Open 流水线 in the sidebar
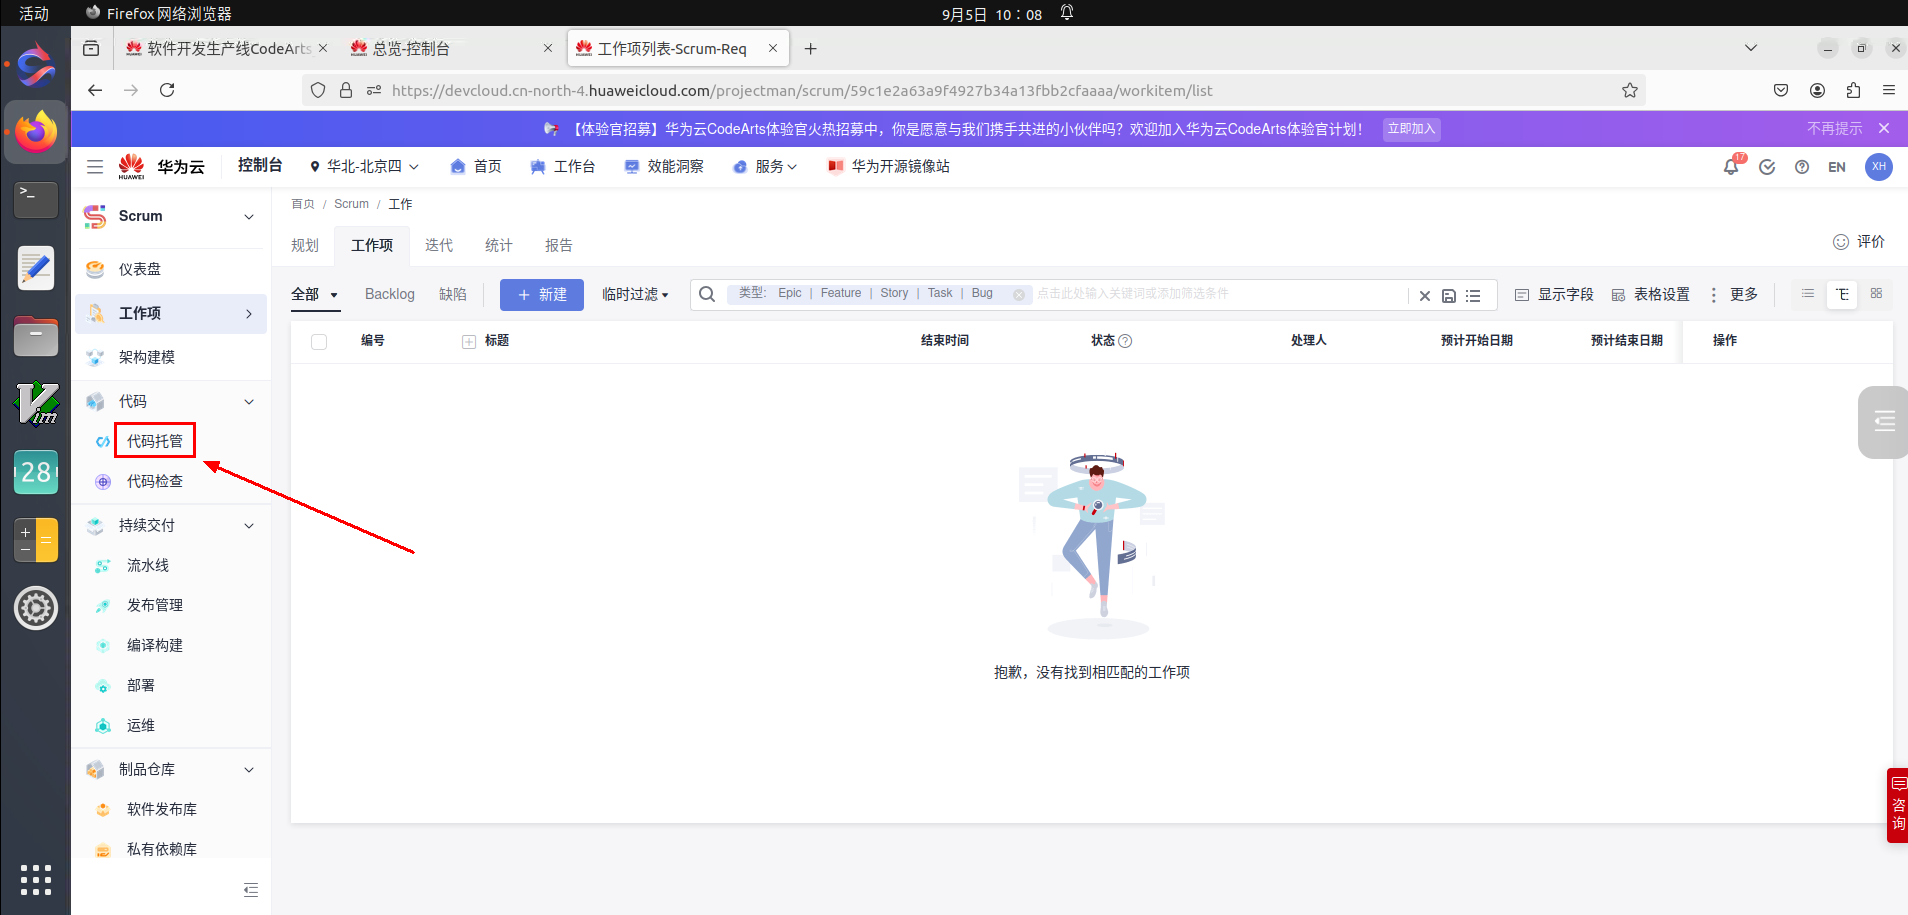This screenshot has height=915, width=1908. (x=148, y=566)
